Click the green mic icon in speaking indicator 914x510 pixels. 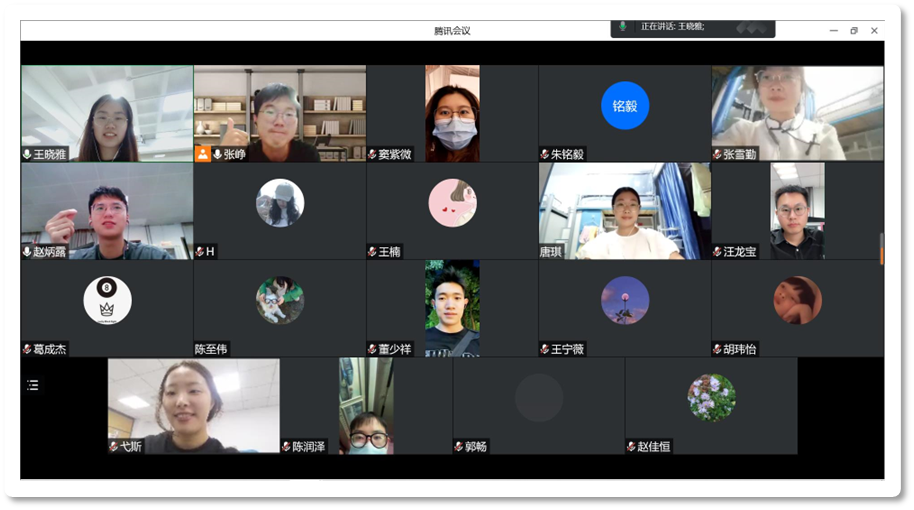pos(623,26)
